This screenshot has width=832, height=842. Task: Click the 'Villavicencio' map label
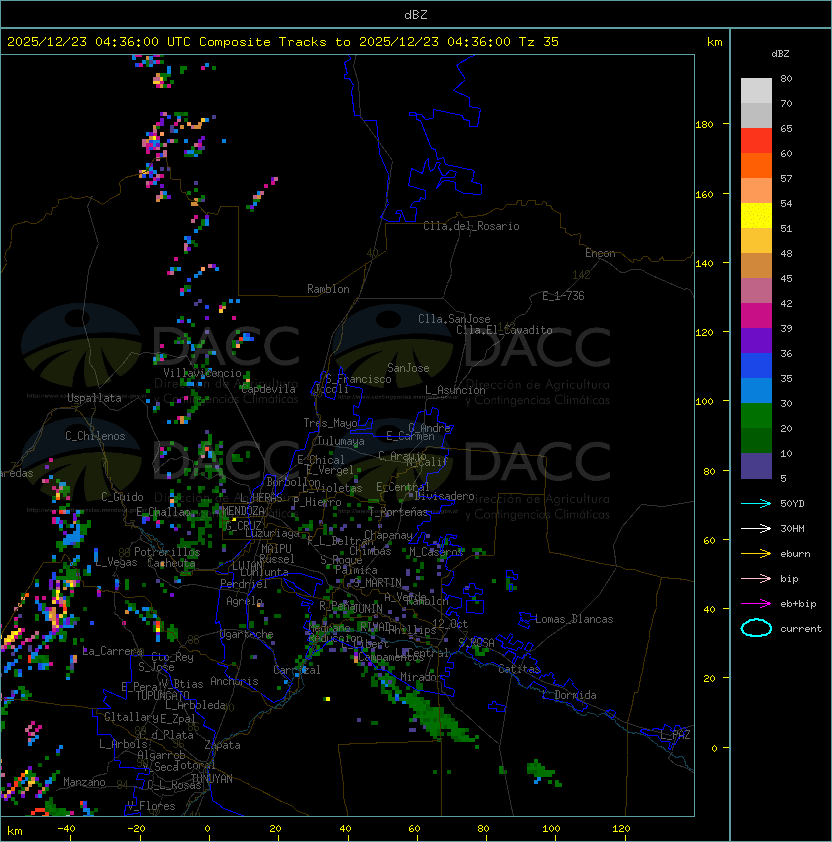point(202,373)
